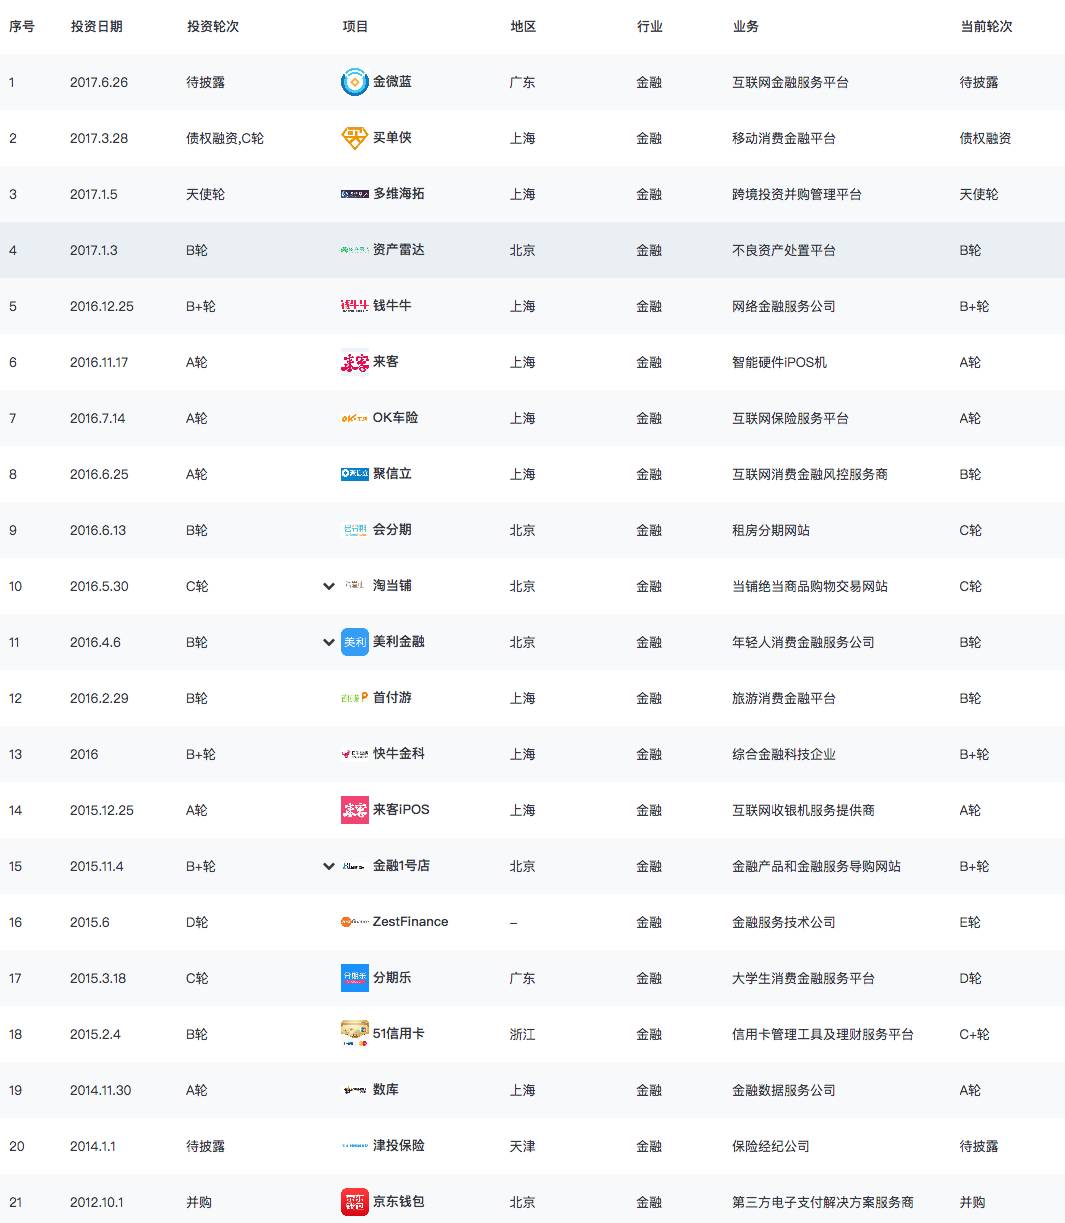Open the 买单侠 project link

[x=392, y=138]
